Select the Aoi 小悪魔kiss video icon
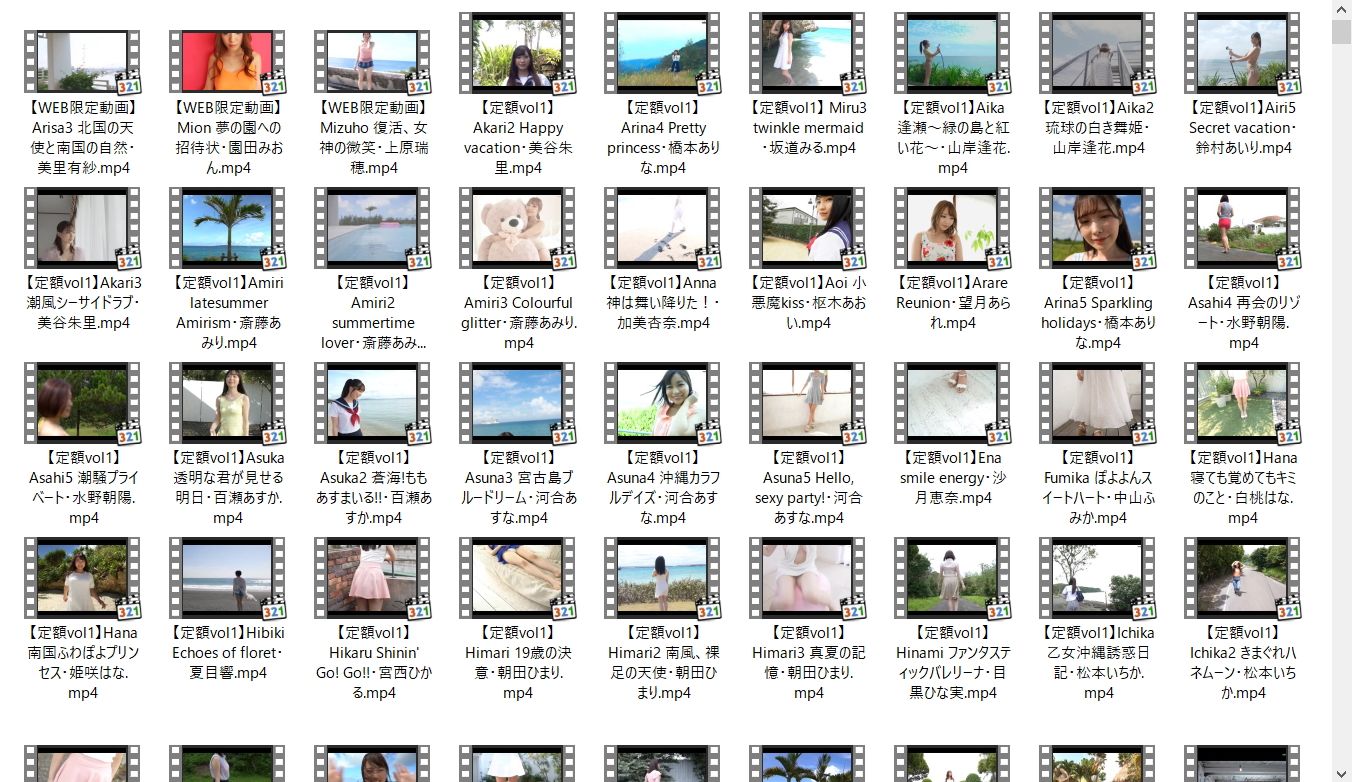The image size is (1352, 782). pos(807,228)
